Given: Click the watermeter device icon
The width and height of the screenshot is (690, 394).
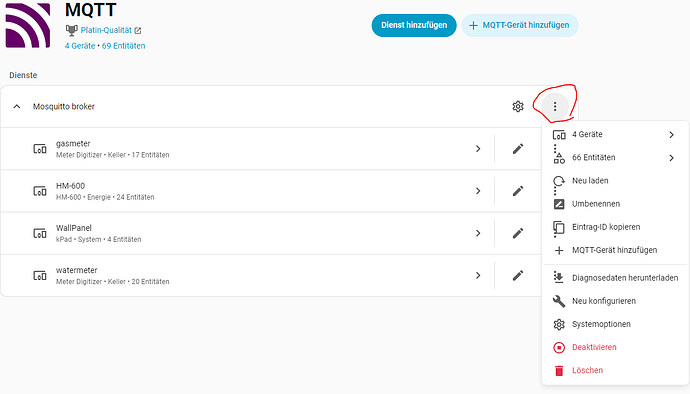Looking at the screenshot, I should 40,276.
